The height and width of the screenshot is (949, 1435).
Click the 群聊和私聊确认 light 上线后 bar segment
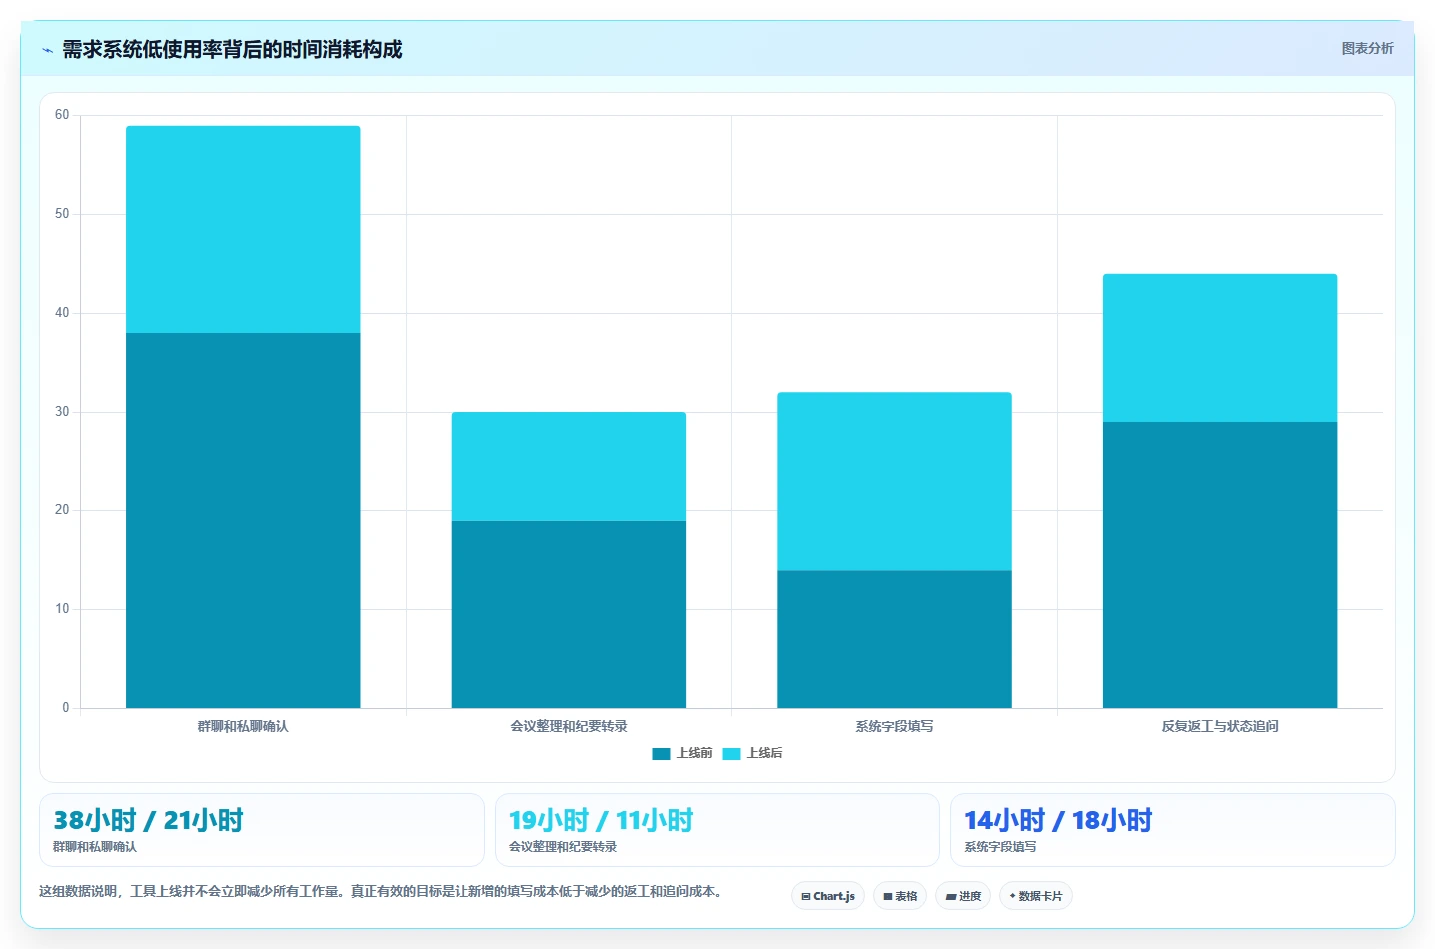point(243,229)
